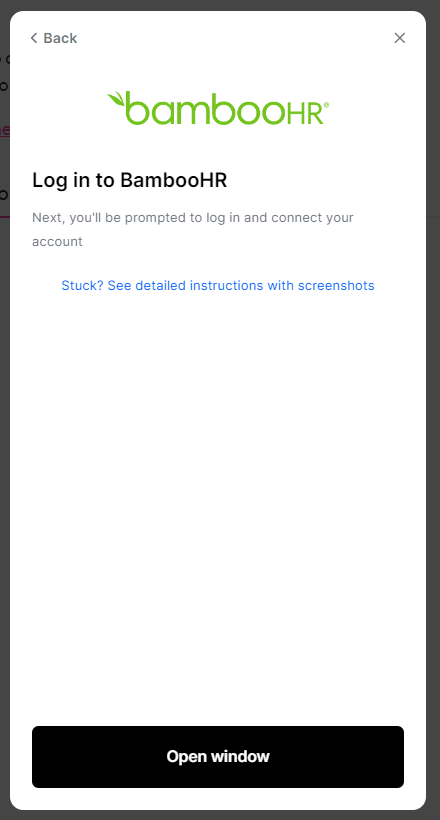Screen dimensions: 440x820
Task: Click the green leaf in BambooHR logo
Action: coord(116,99)
